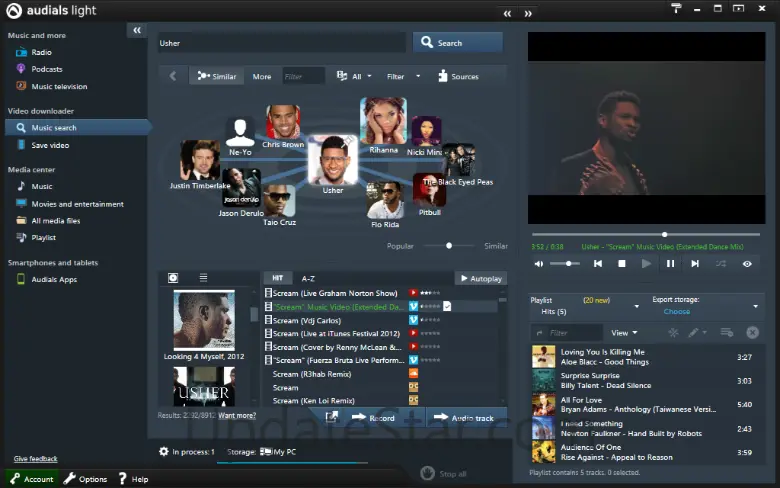
Task: Toggle the Similar artists view
Action: pyautogui.click(x=217, y=76)
